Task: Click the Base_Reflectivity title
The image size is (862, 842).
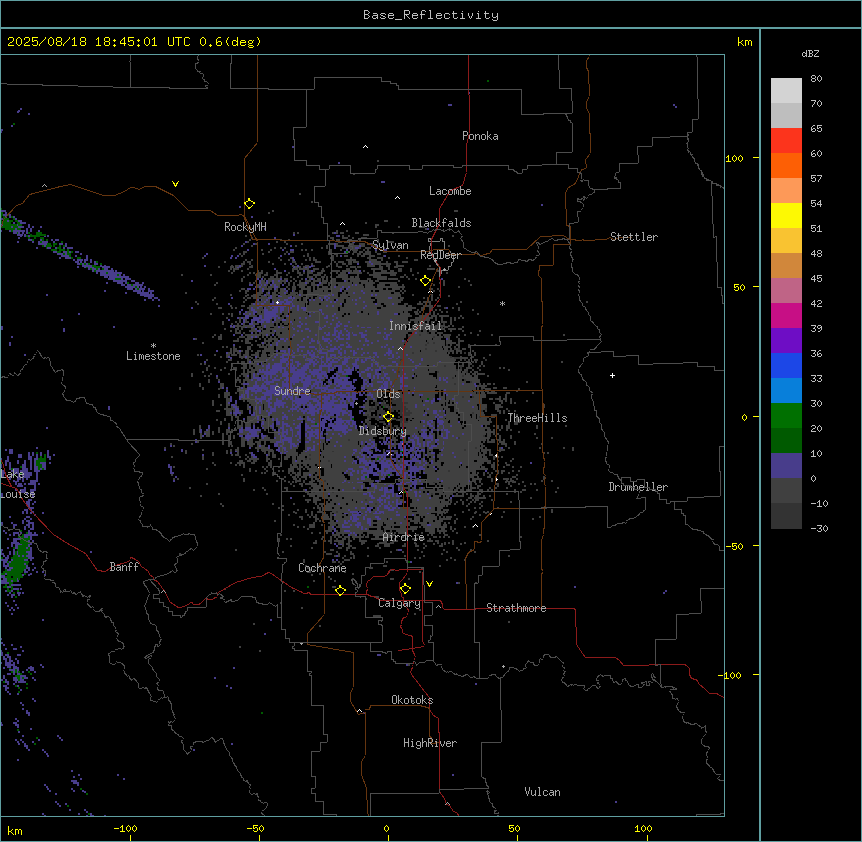Action: coord(431,15)
